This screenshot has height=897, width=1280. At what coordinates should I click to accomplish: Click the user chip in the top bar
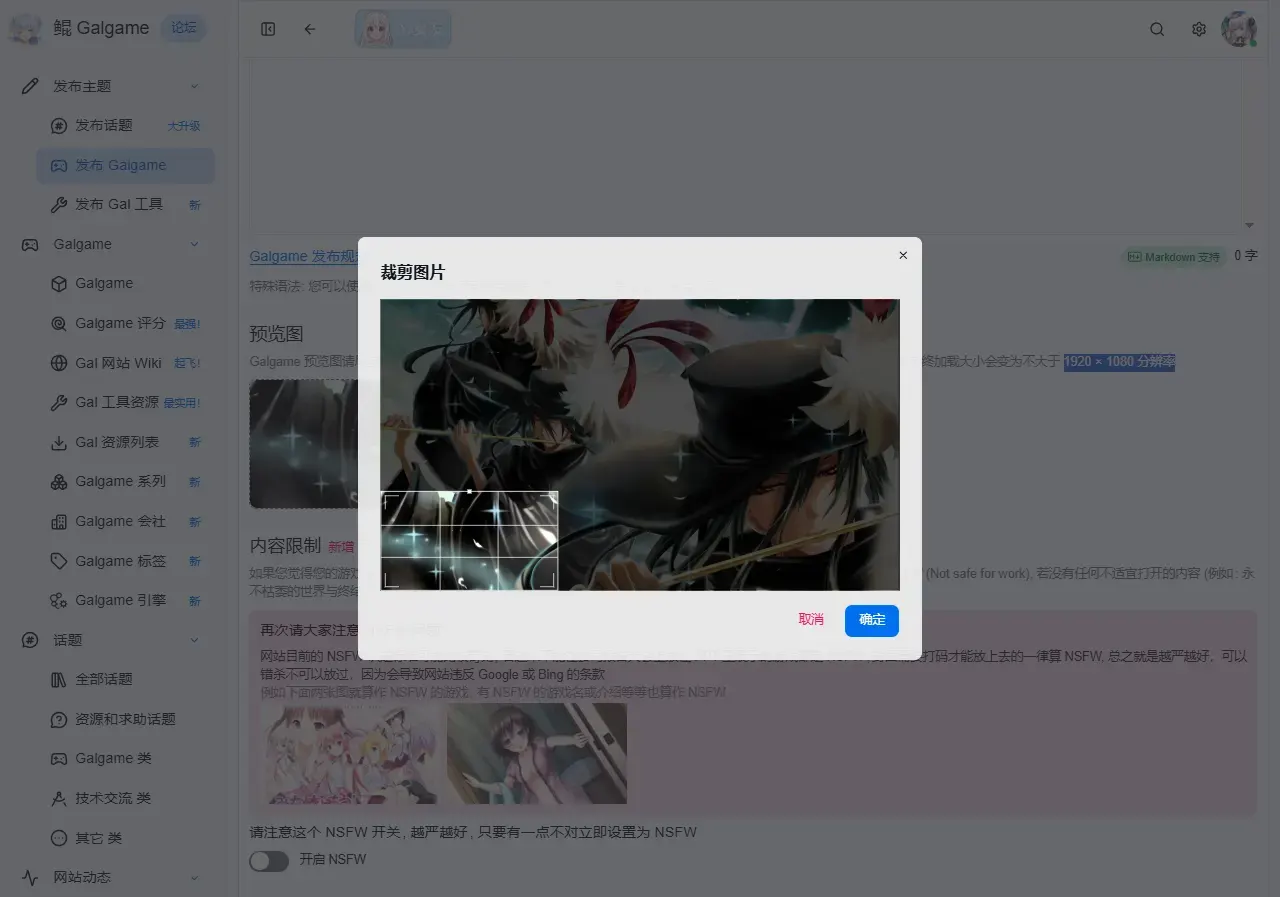(x=403, y=29)
